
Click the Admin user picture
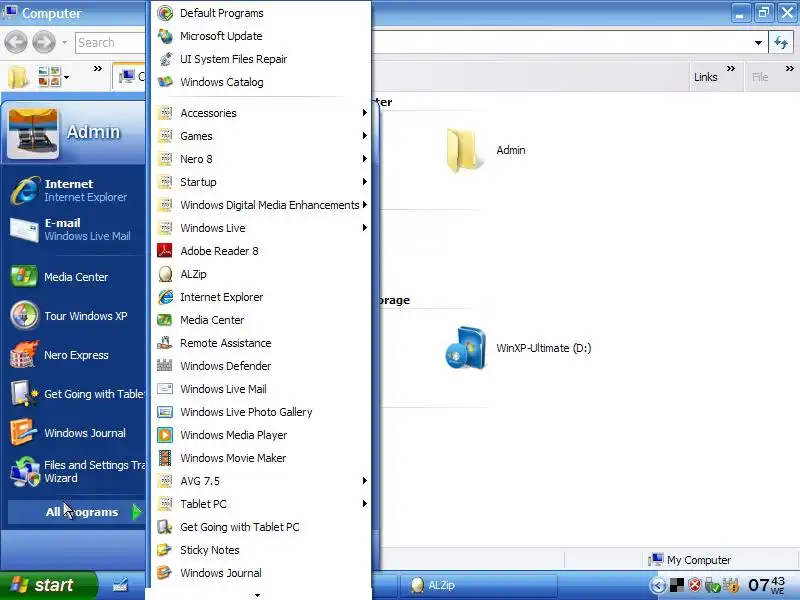point(33,133)
